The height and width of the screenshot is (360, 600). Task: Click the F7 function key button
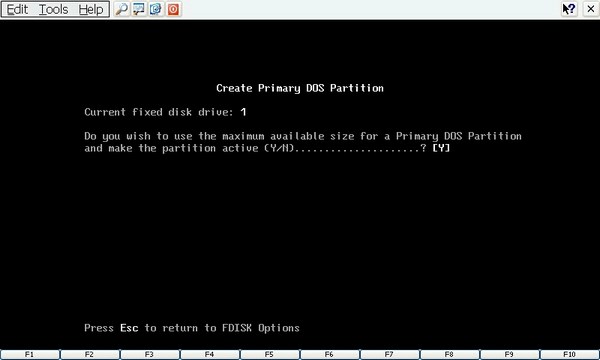[x=390, y=355]
